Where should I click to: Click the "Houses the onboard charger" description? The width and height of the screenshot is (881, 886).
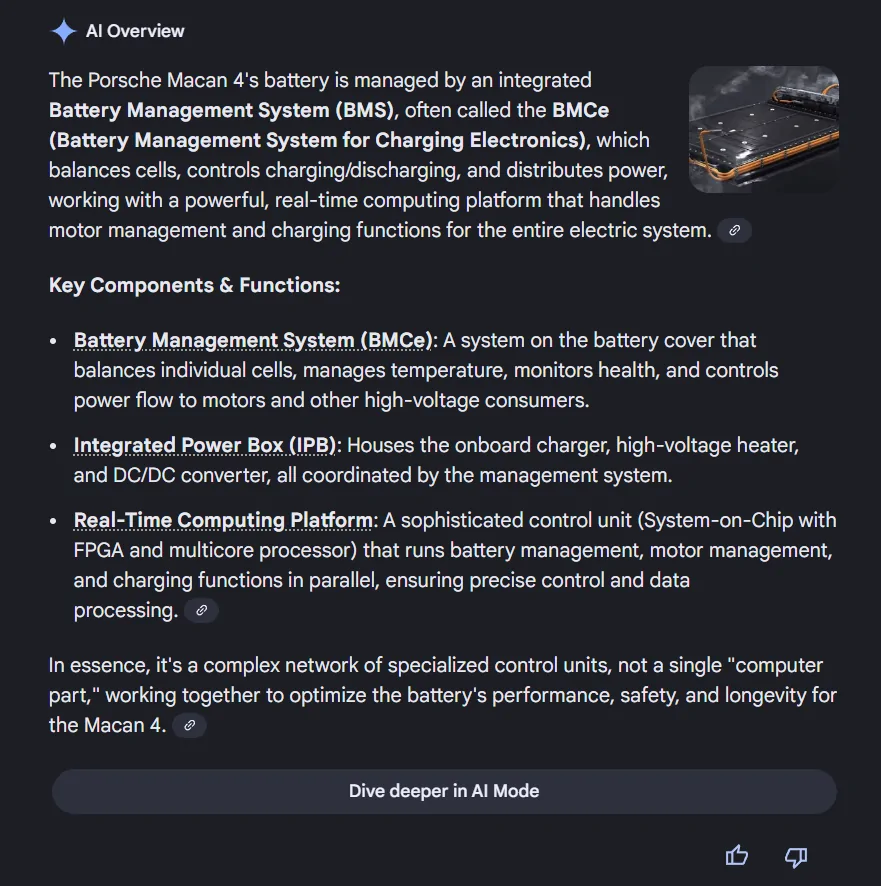coord(572,445)
